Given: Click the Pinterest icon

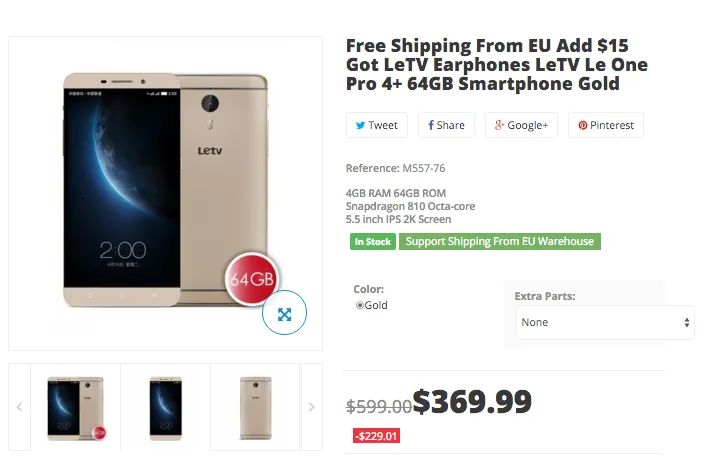Looking at the screenshot, I should (x=582, y=126).
